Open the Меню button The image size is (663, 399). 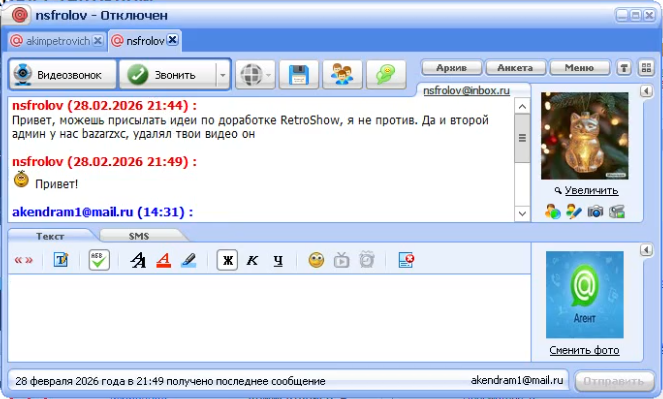[x=579, y=68]
